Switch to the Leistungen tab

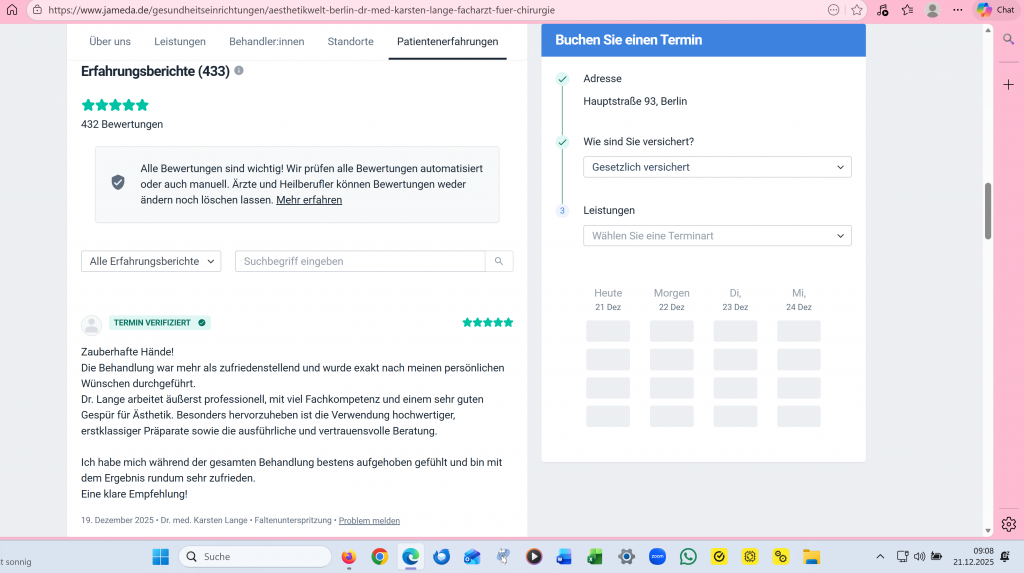[x=180, y=41]
